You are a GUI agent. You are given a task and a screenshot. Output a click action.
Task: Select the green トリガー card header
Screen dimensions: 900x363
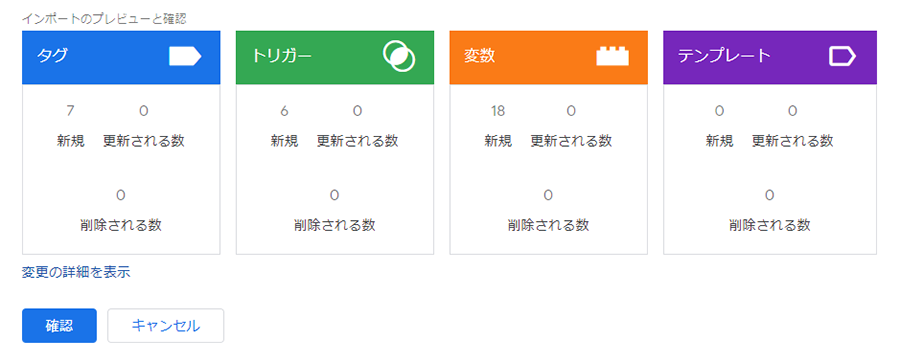[335, 57]
